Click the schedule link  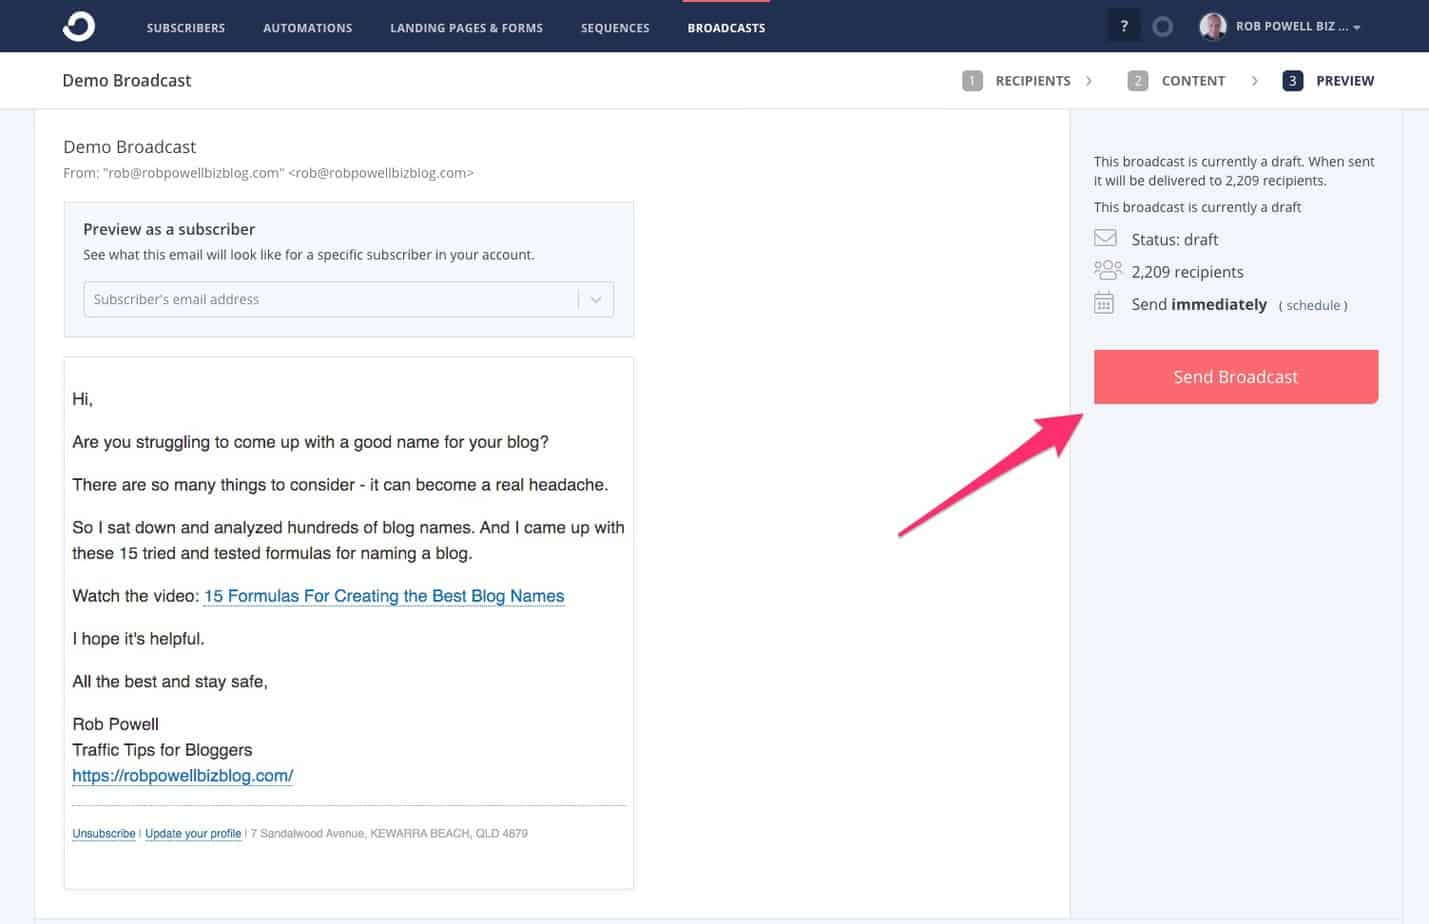1313,305
